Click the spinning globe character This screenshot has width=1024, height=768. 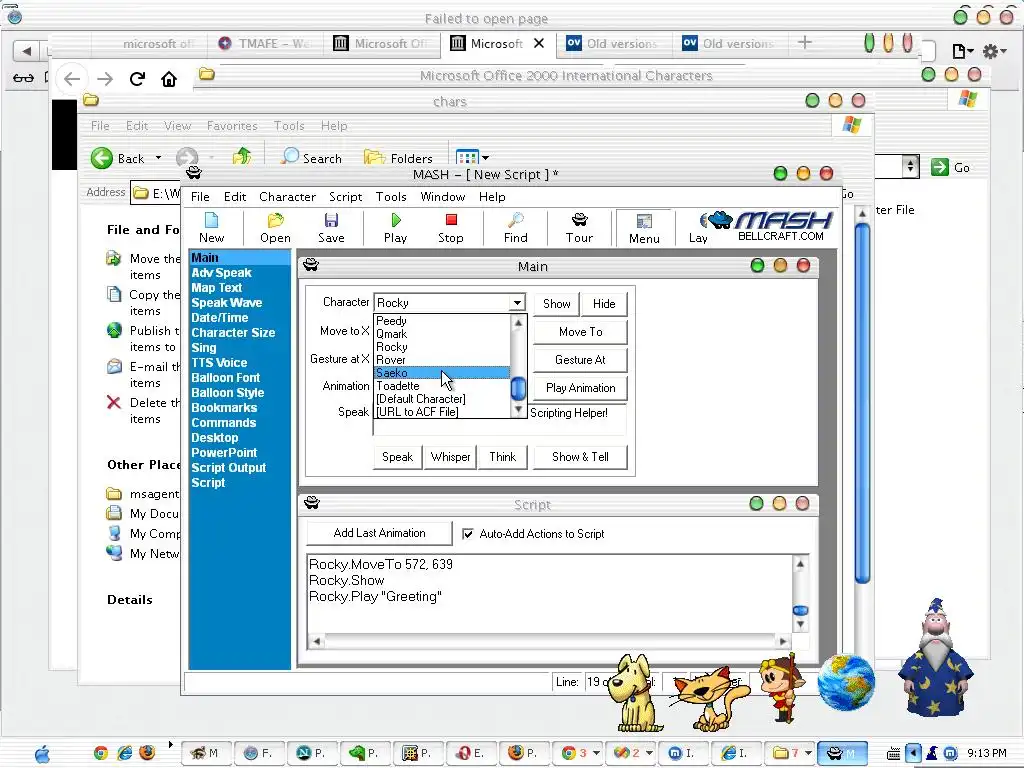point(846,682)
